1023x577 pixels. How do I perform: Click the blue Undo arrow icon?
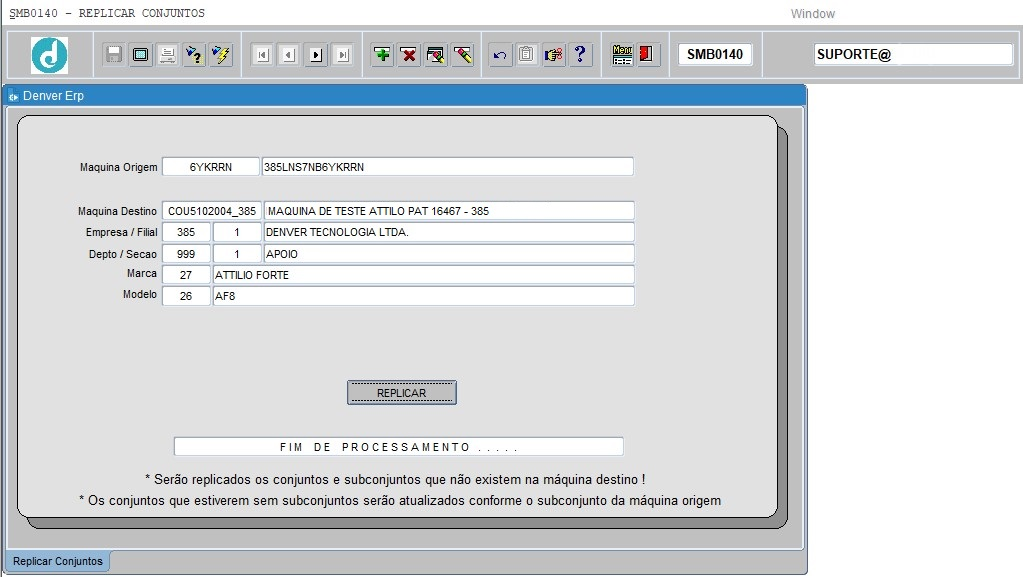tap(500, 55)
